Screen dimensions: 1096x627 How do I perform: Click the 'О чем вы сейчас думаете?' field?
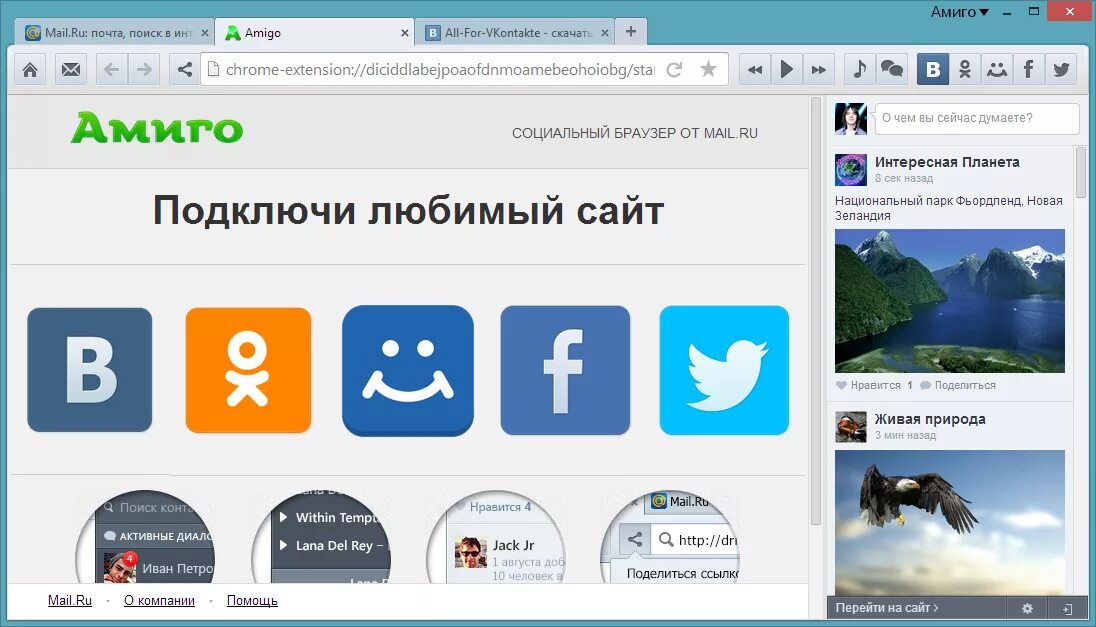977,118
